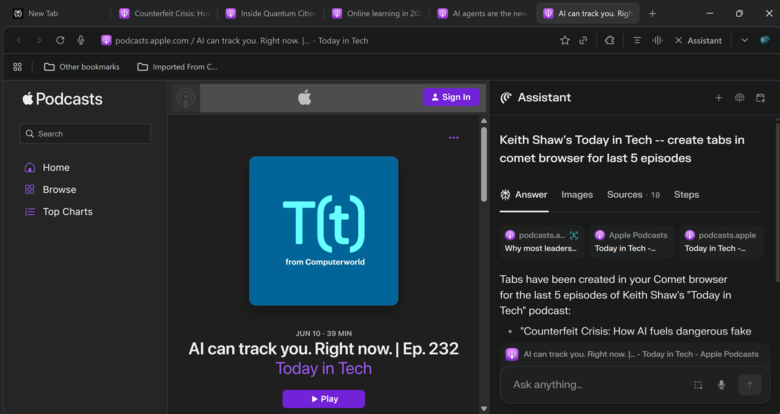Bookmark this page with the star icon
Screen dimensions: 780x414
pyautogui.click(x=564, y=40)
